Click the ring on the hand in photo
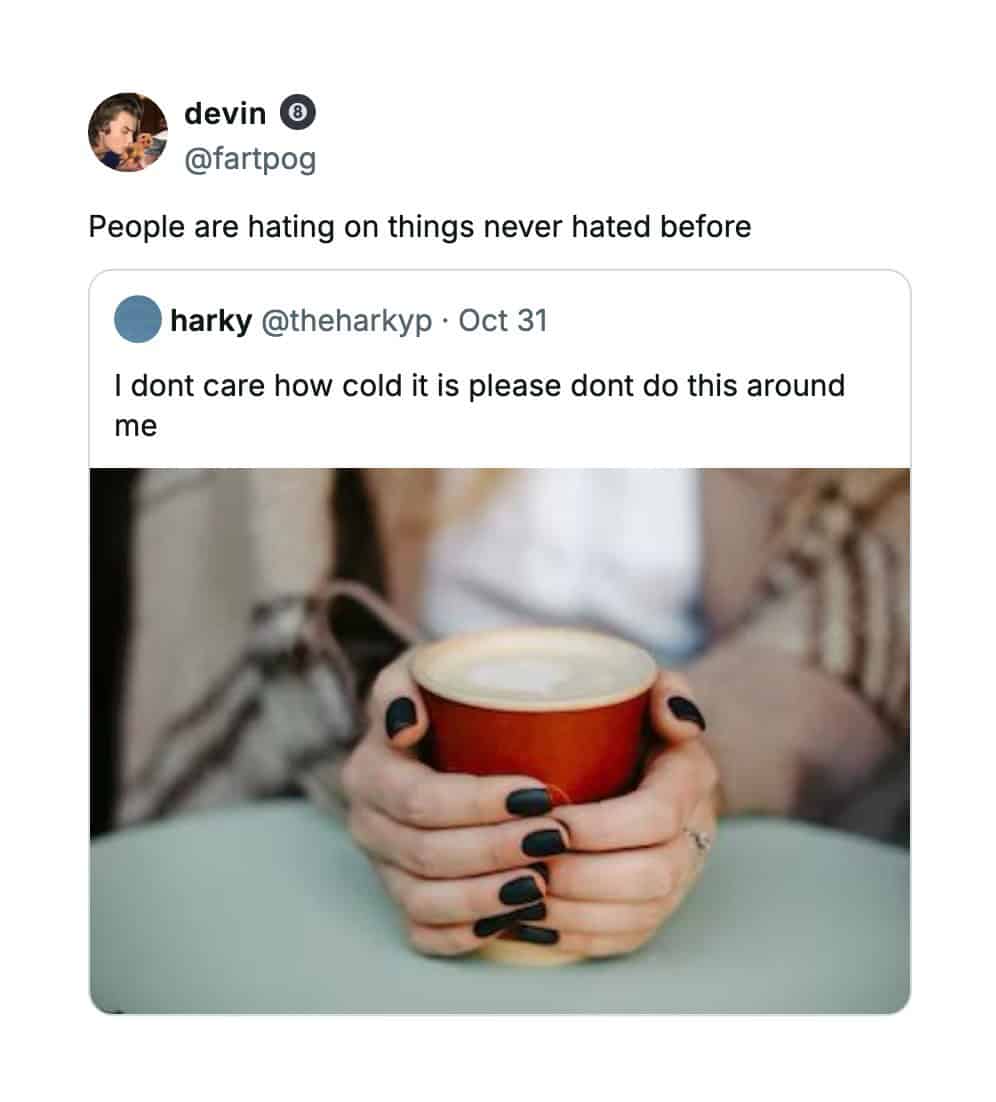The image size is (996, 1102). click(698, 838)
